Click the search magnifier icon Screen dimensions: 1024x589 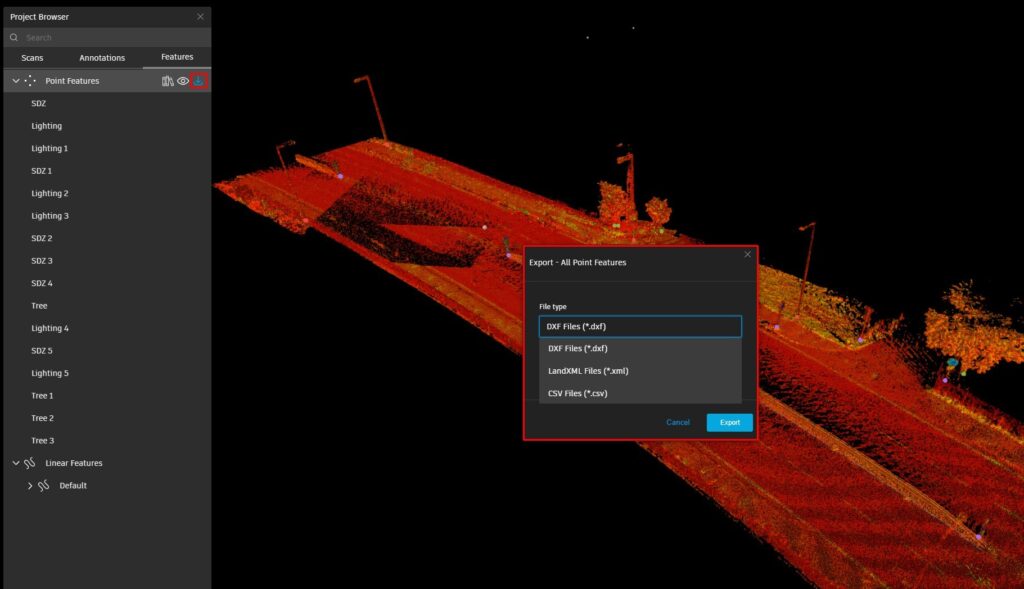coord(14,38)
